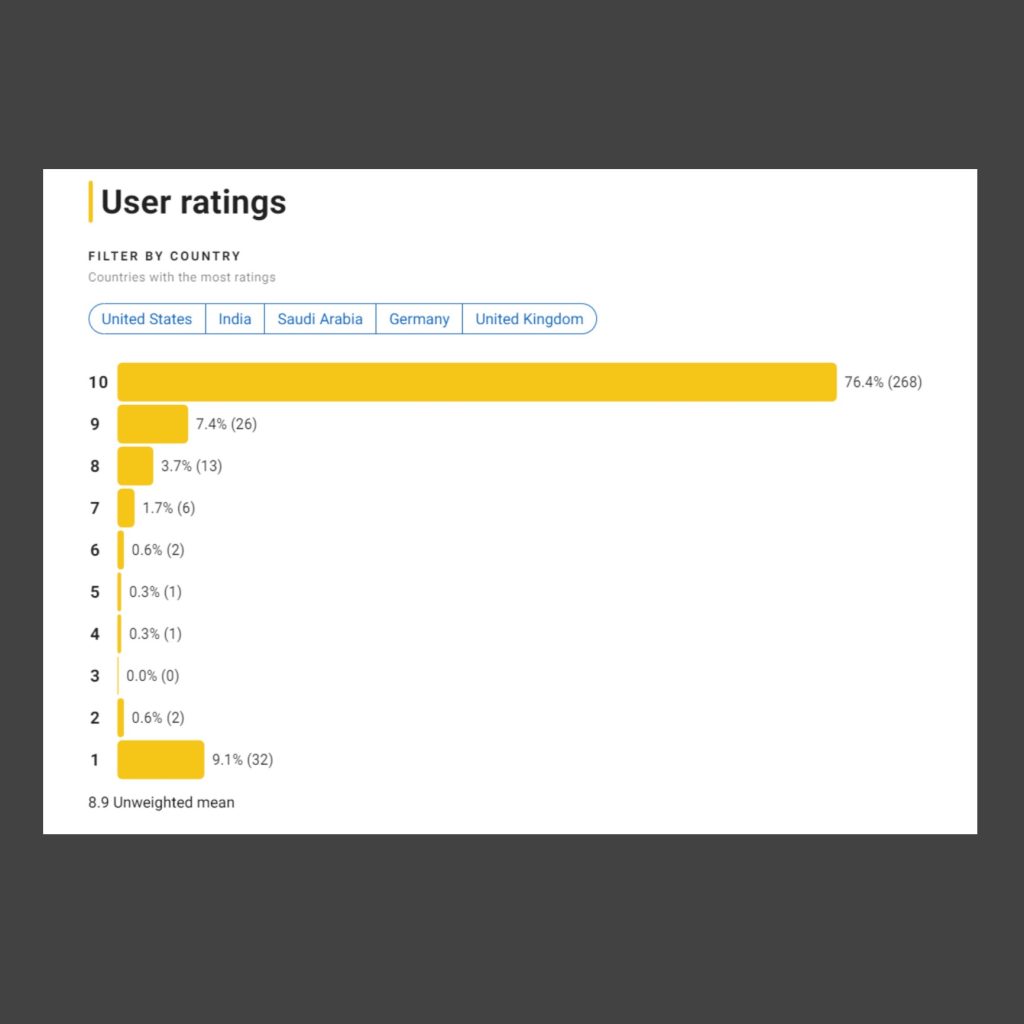Screen dimensions: 1024x1024
Task: Select the India country filter
Action: click(x=235, y=319)
